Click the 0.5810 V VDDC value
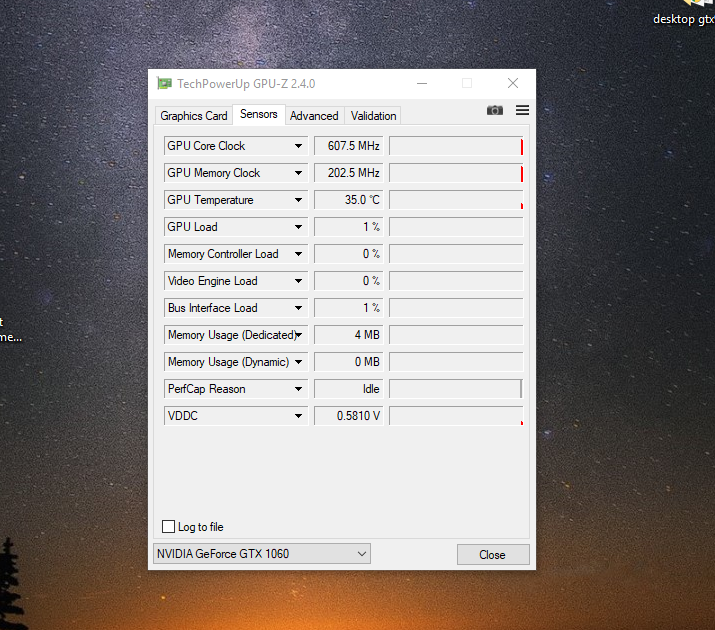Screen dimensions: 715x630 [349, 416]
